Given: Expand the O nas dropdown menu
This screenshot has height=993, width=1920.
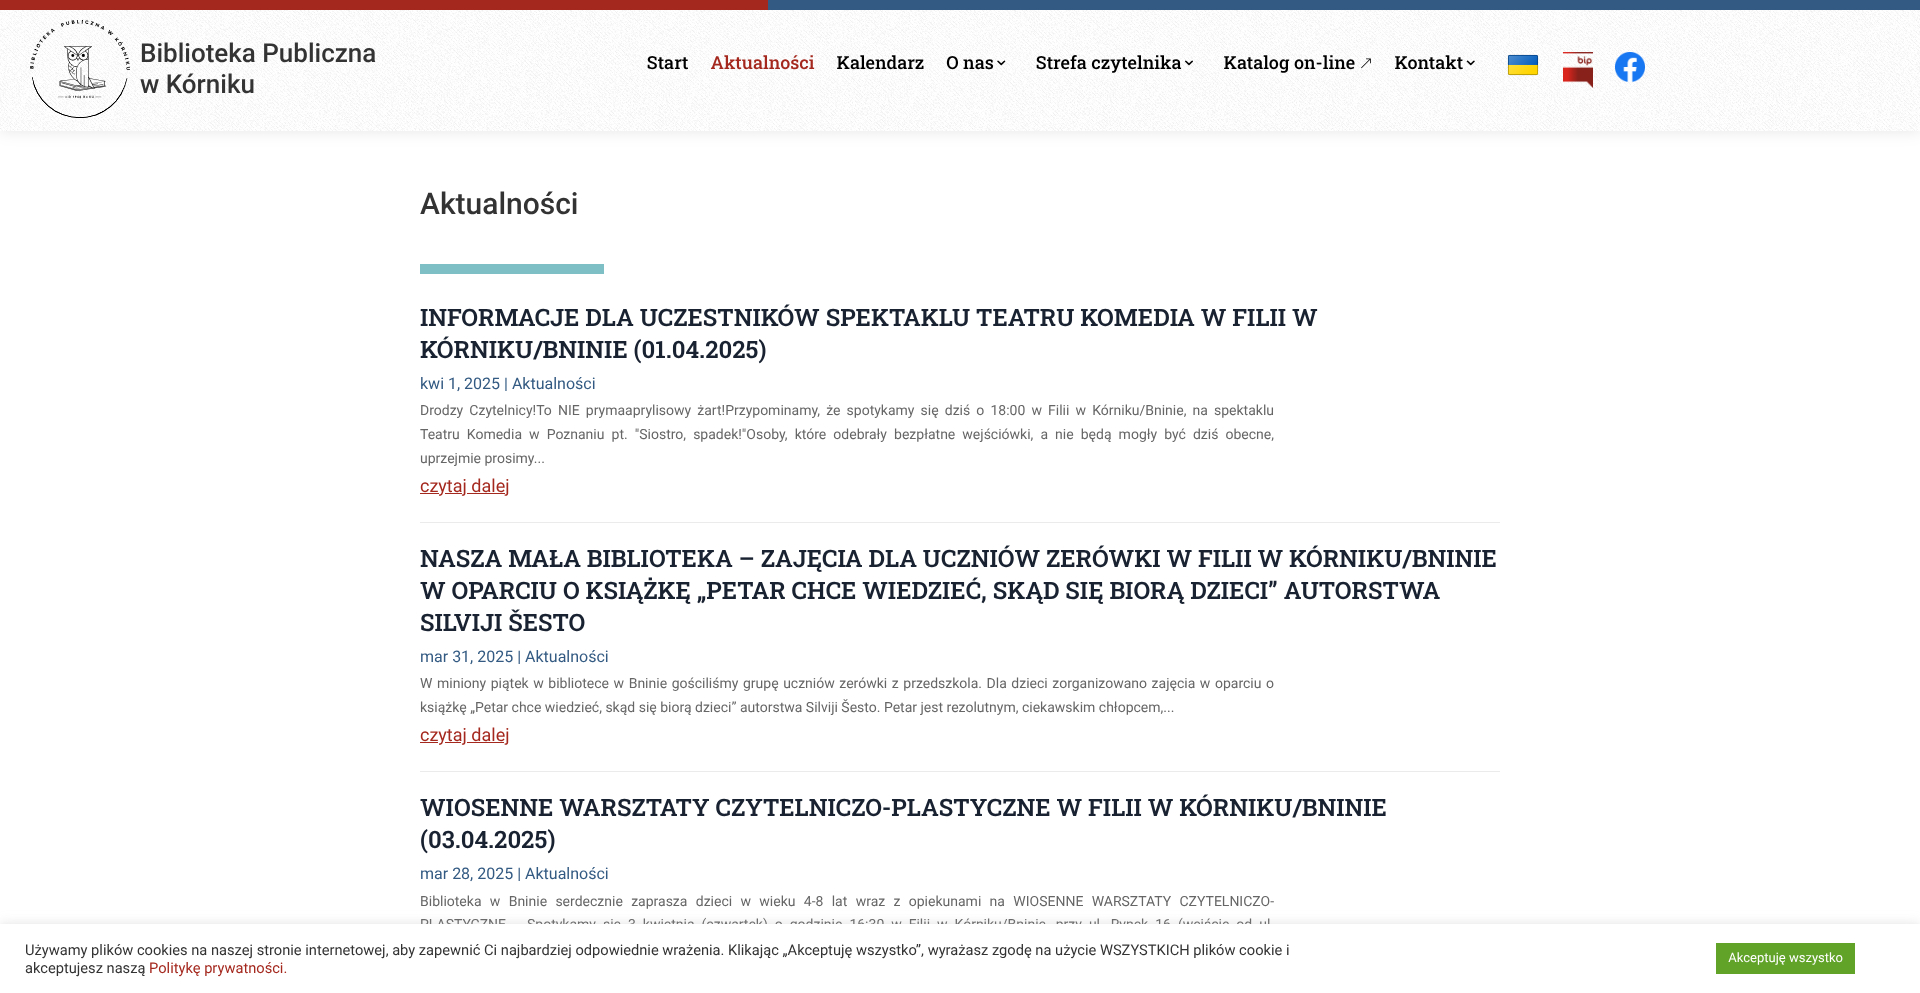Looking at the screenshot, I should coord(976,63).
